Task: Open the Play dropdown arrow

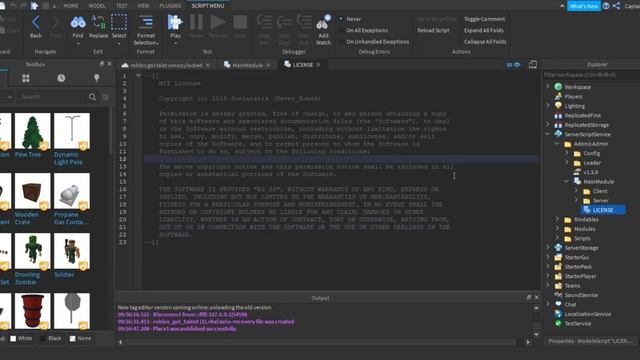Action: pos(175,43)
